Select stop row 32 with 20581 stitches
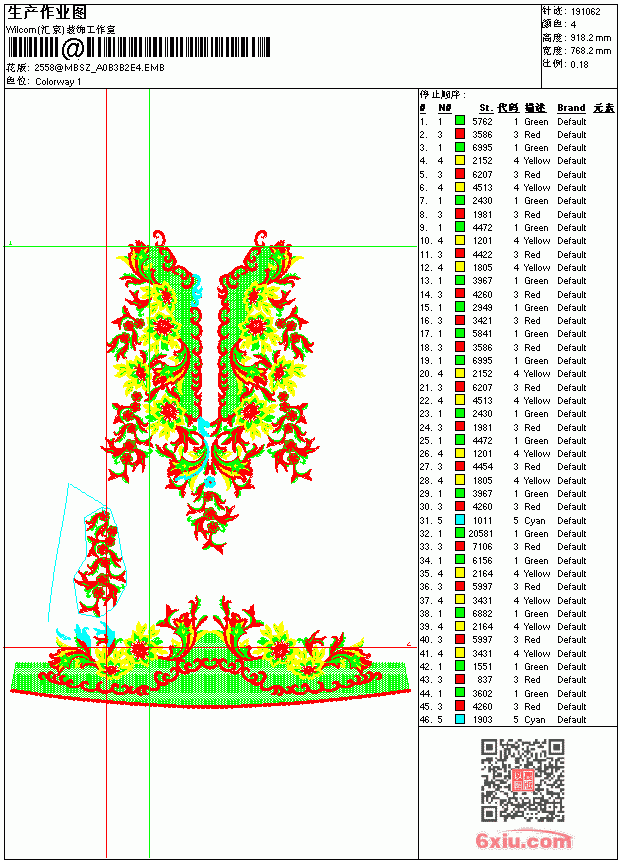 [517, 533]
